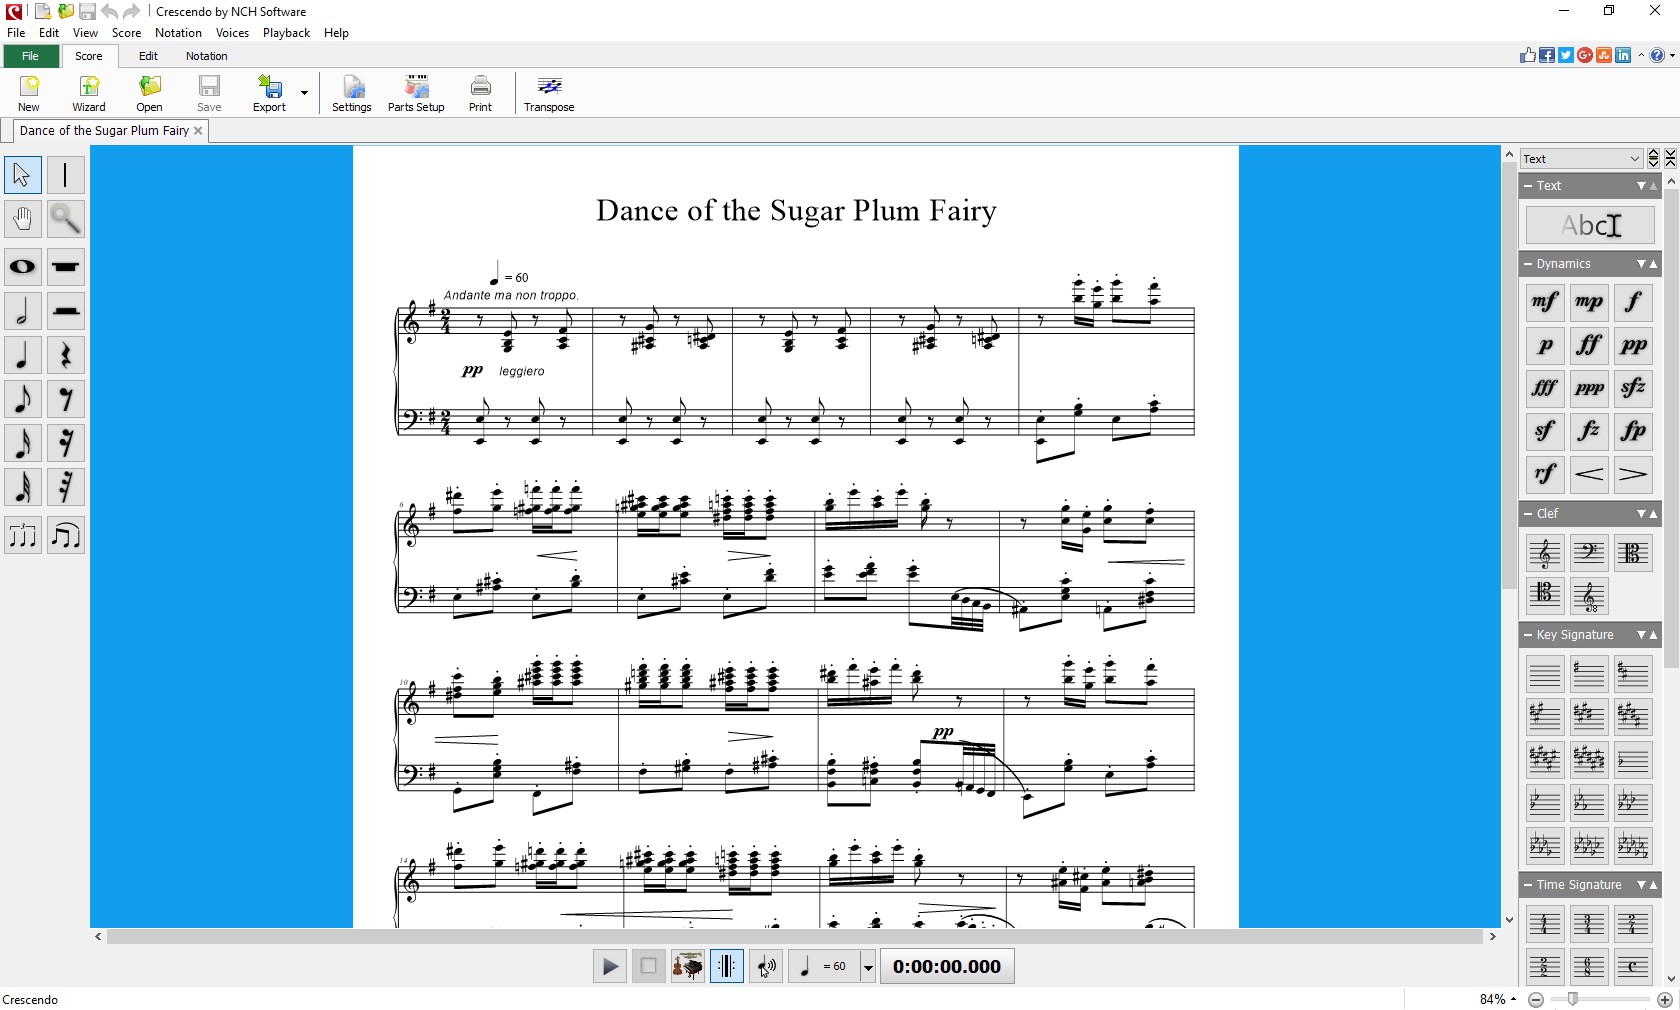Select the quarter note tool
The image size is (1680, 1010).
[x=22, y=355]
